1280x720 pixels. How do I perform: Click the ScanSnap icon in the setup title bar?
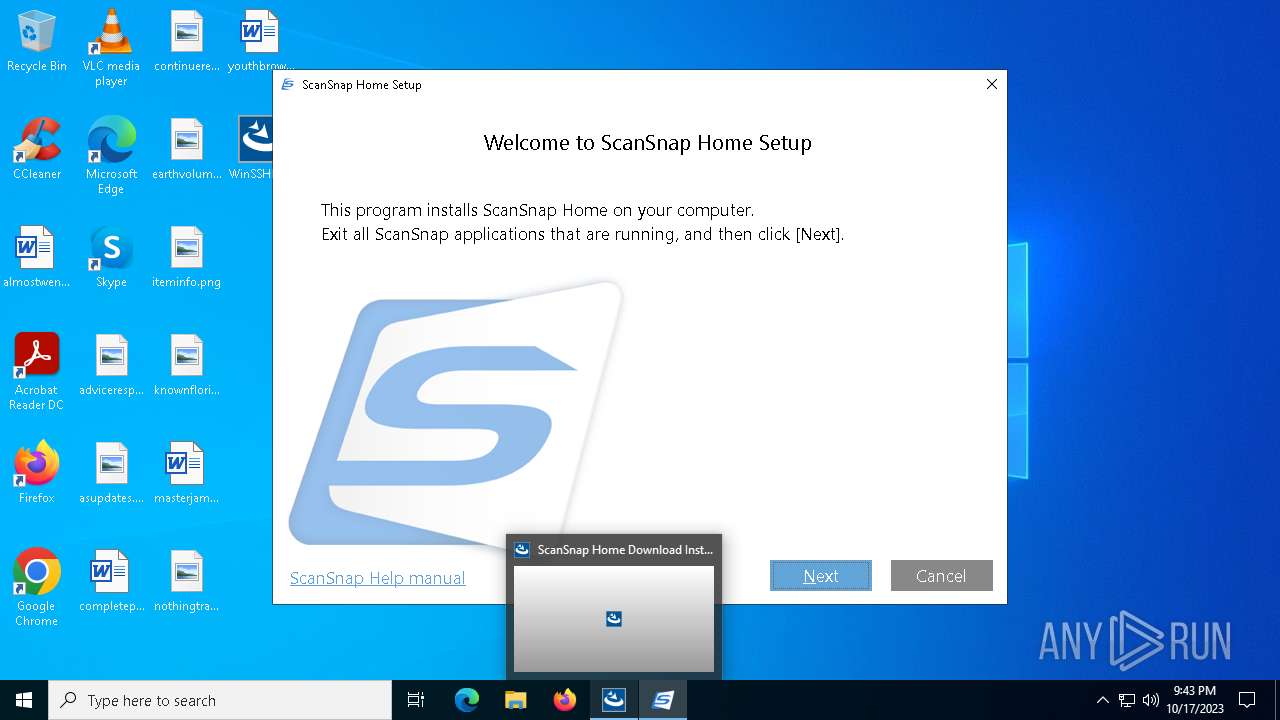288,85
